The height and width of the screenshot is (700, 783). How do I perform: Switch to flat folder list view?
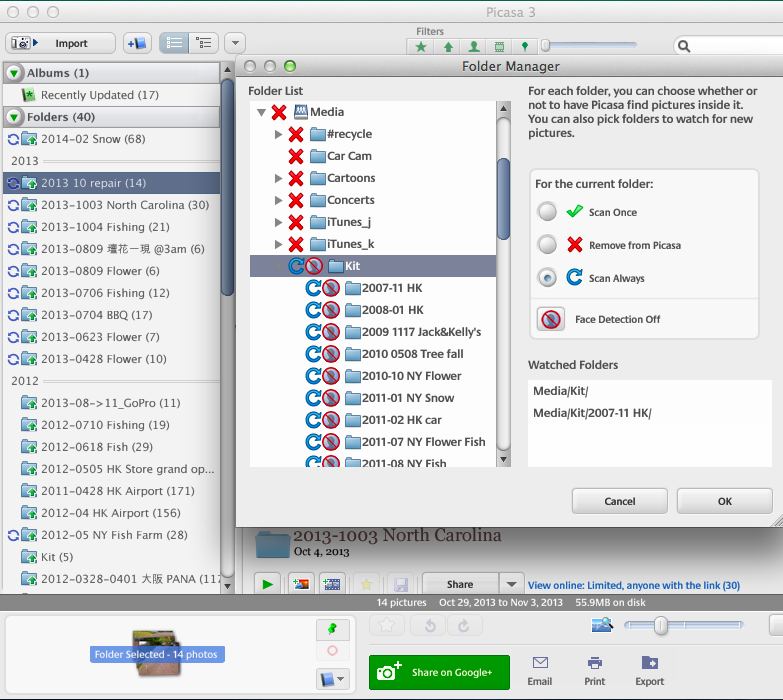174,43
